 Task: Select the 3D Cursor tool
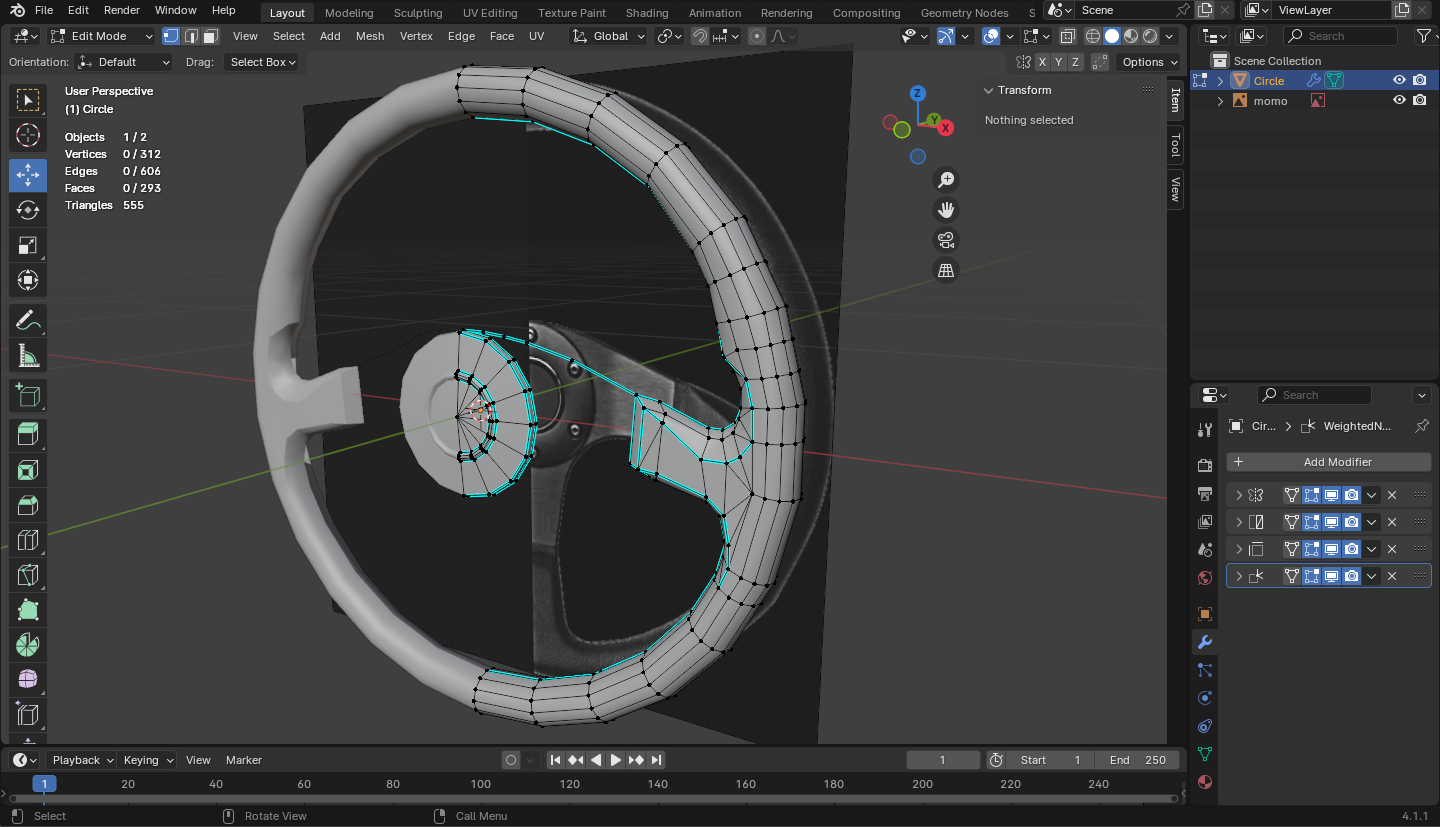(28, 135)
